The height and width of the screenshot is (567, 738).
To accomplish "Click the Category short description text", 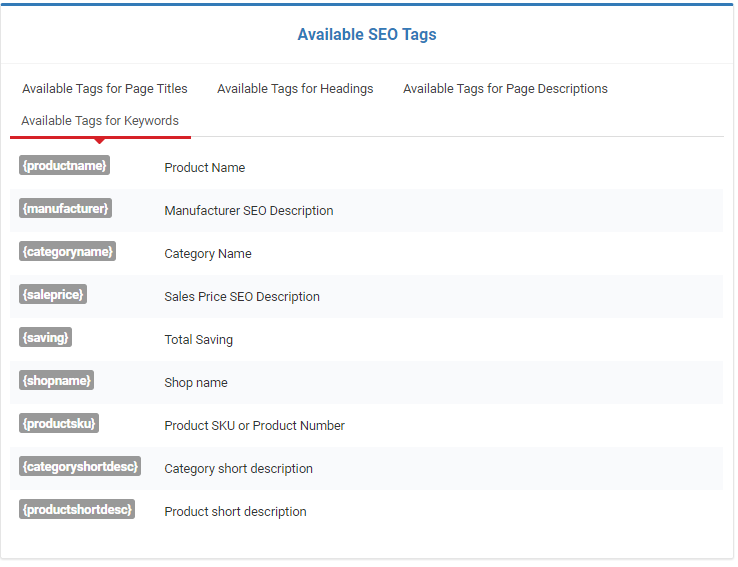I will coord(238,469).
